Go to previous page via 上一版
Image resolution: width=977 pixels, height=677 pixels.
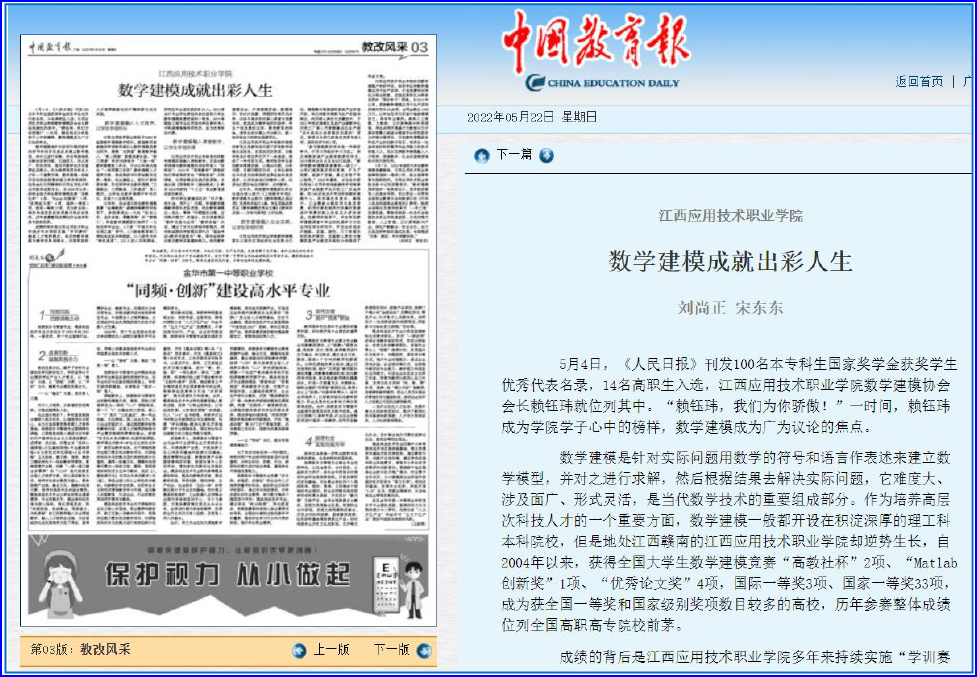[331, 650]
